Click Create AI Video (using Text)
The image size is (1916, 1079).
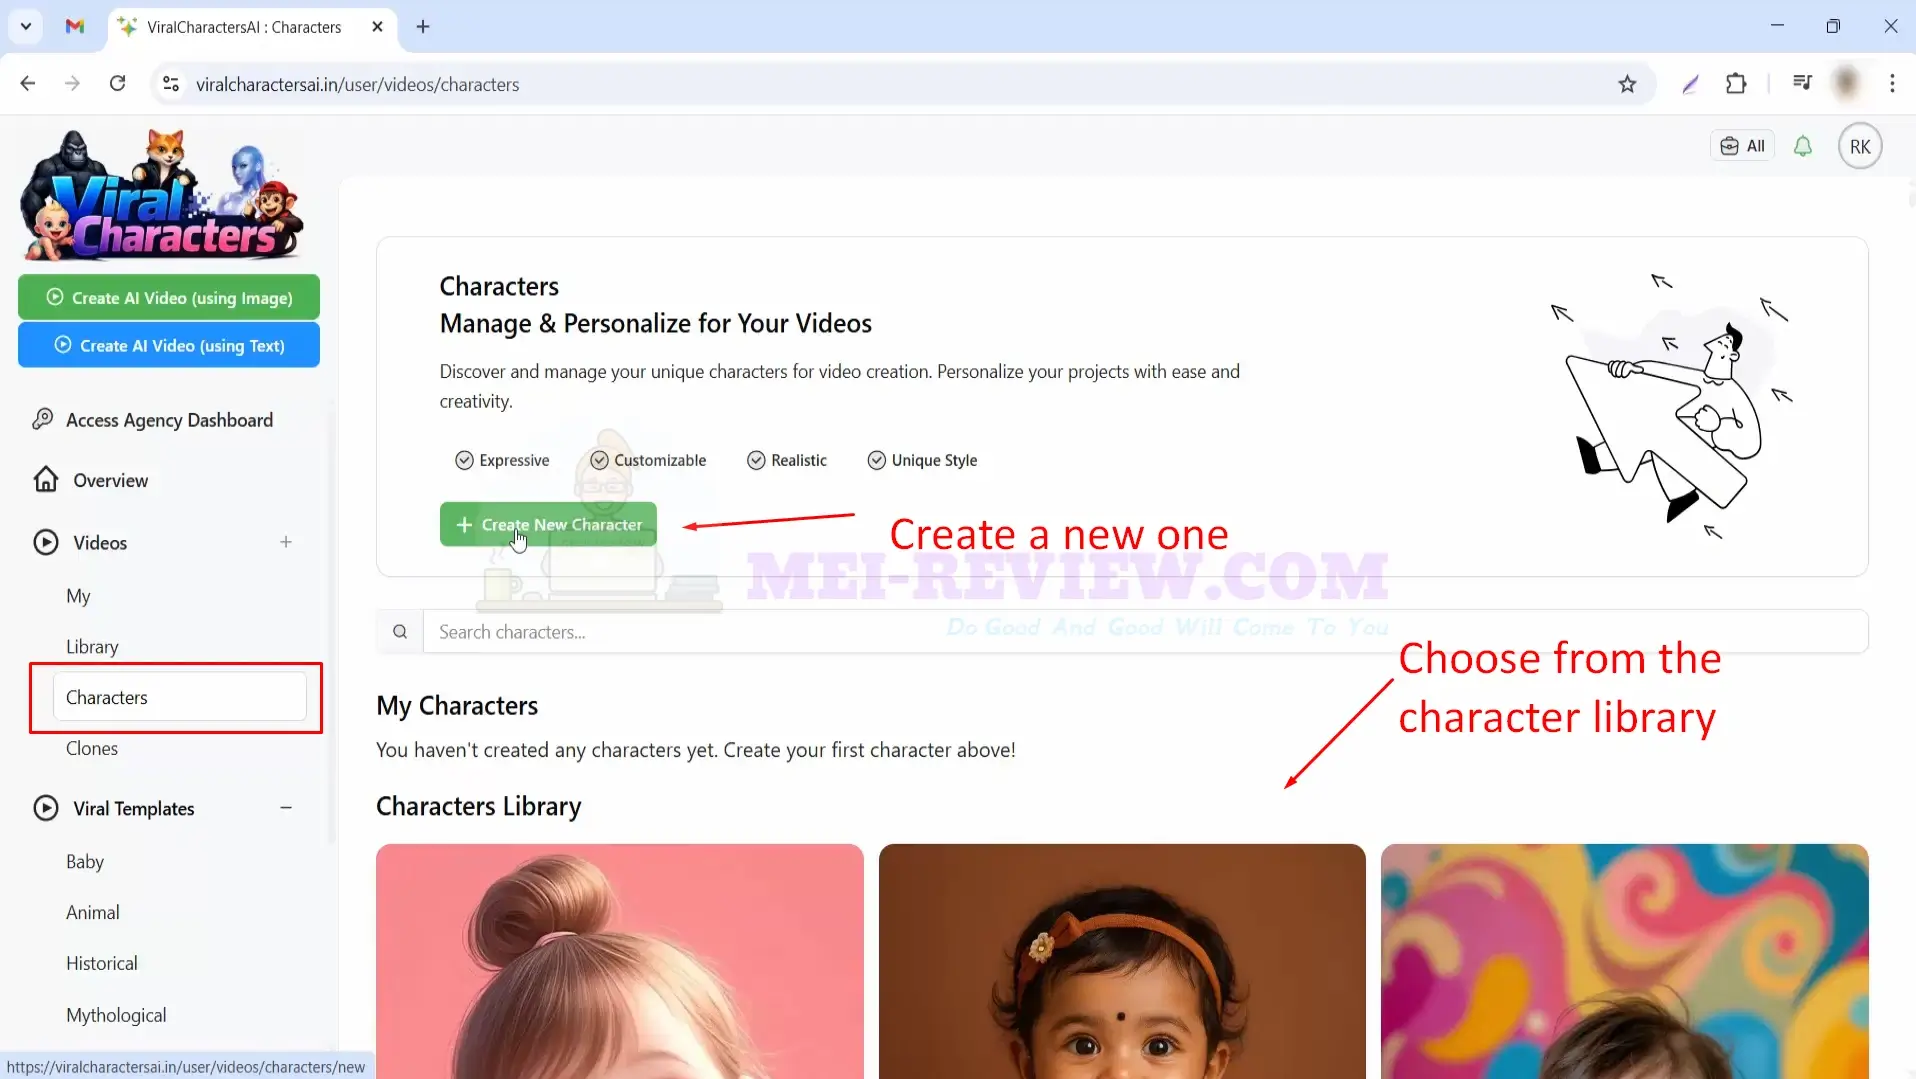169,345
